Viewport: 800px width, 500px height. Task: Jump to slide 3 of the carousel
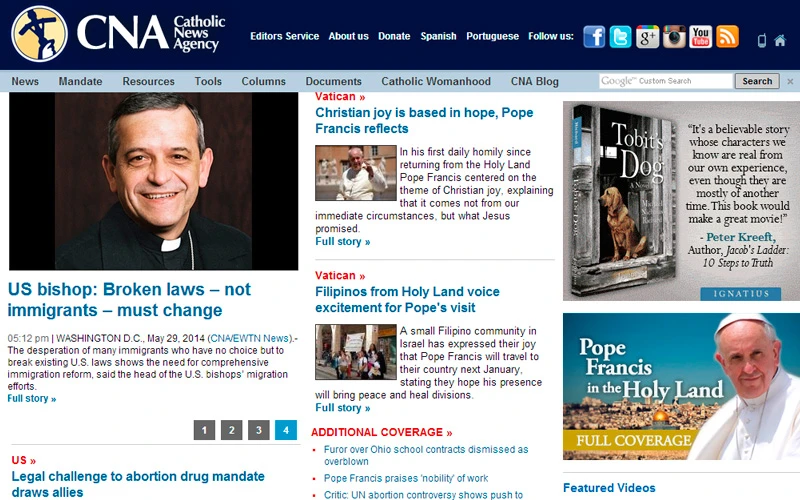259,430
